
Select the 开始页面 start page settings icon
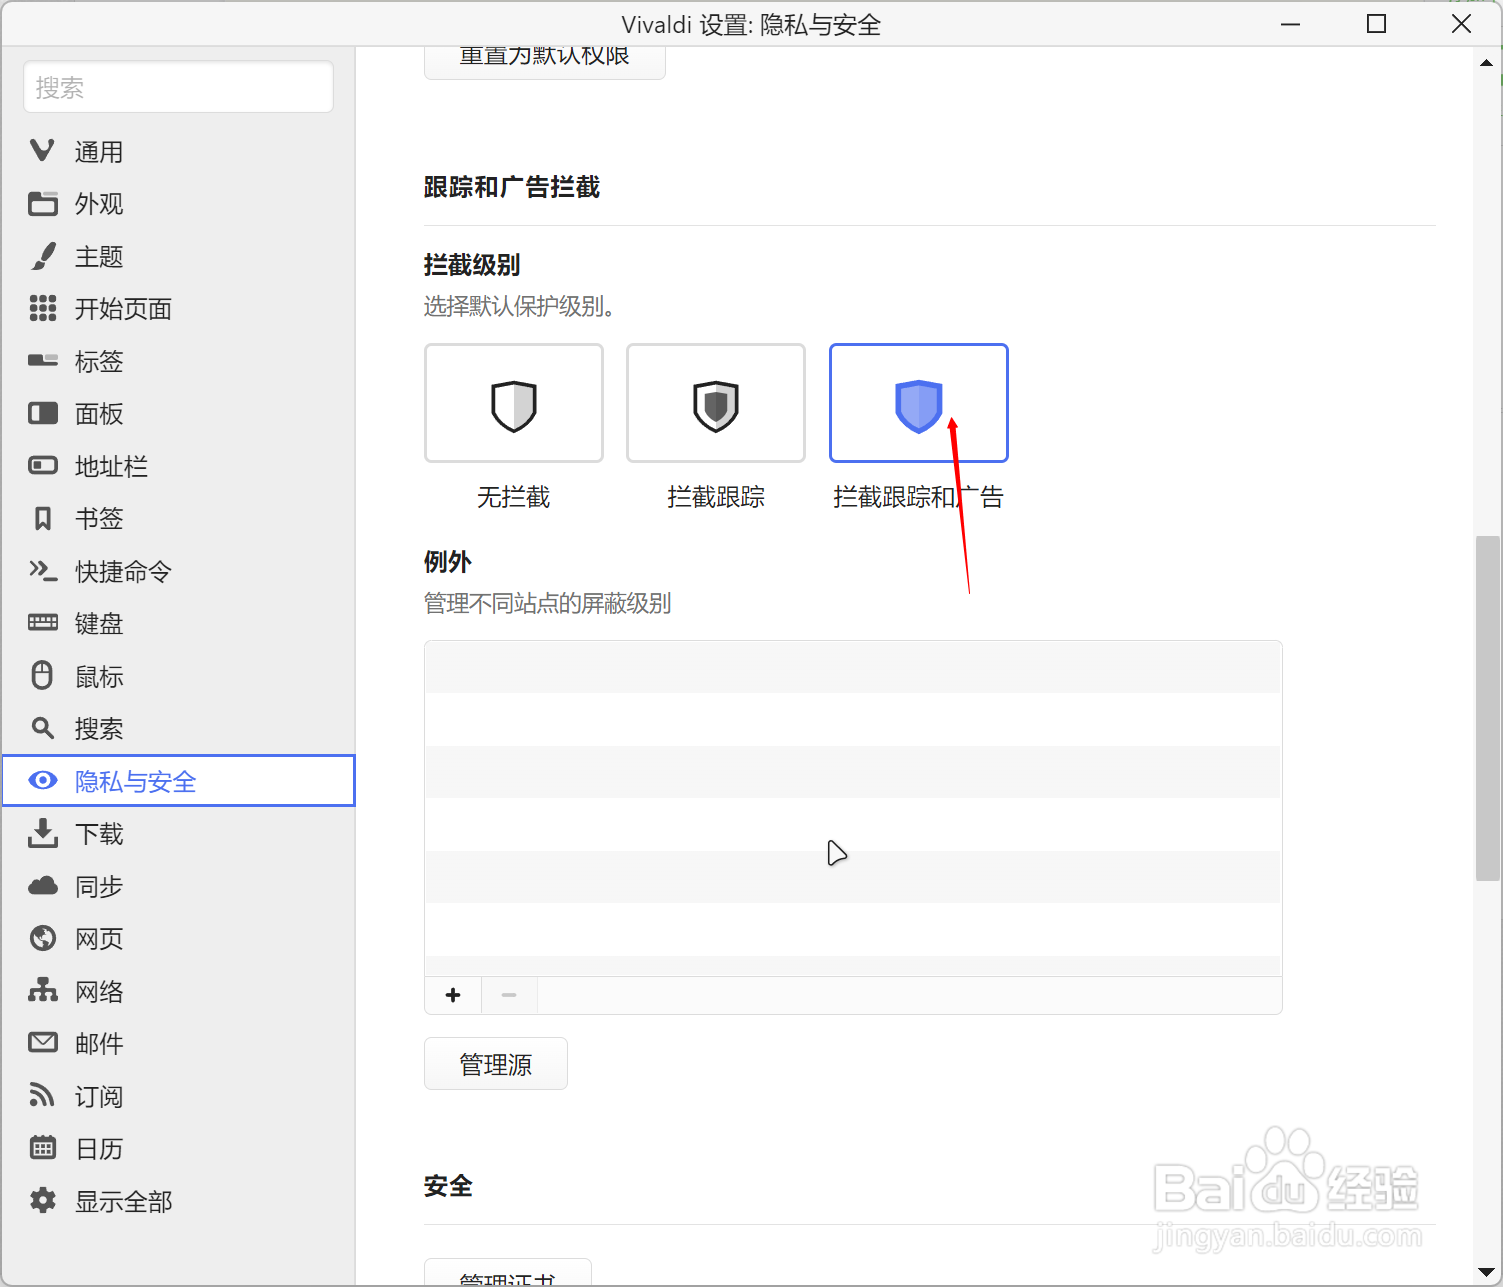click(x=43, y=309)
